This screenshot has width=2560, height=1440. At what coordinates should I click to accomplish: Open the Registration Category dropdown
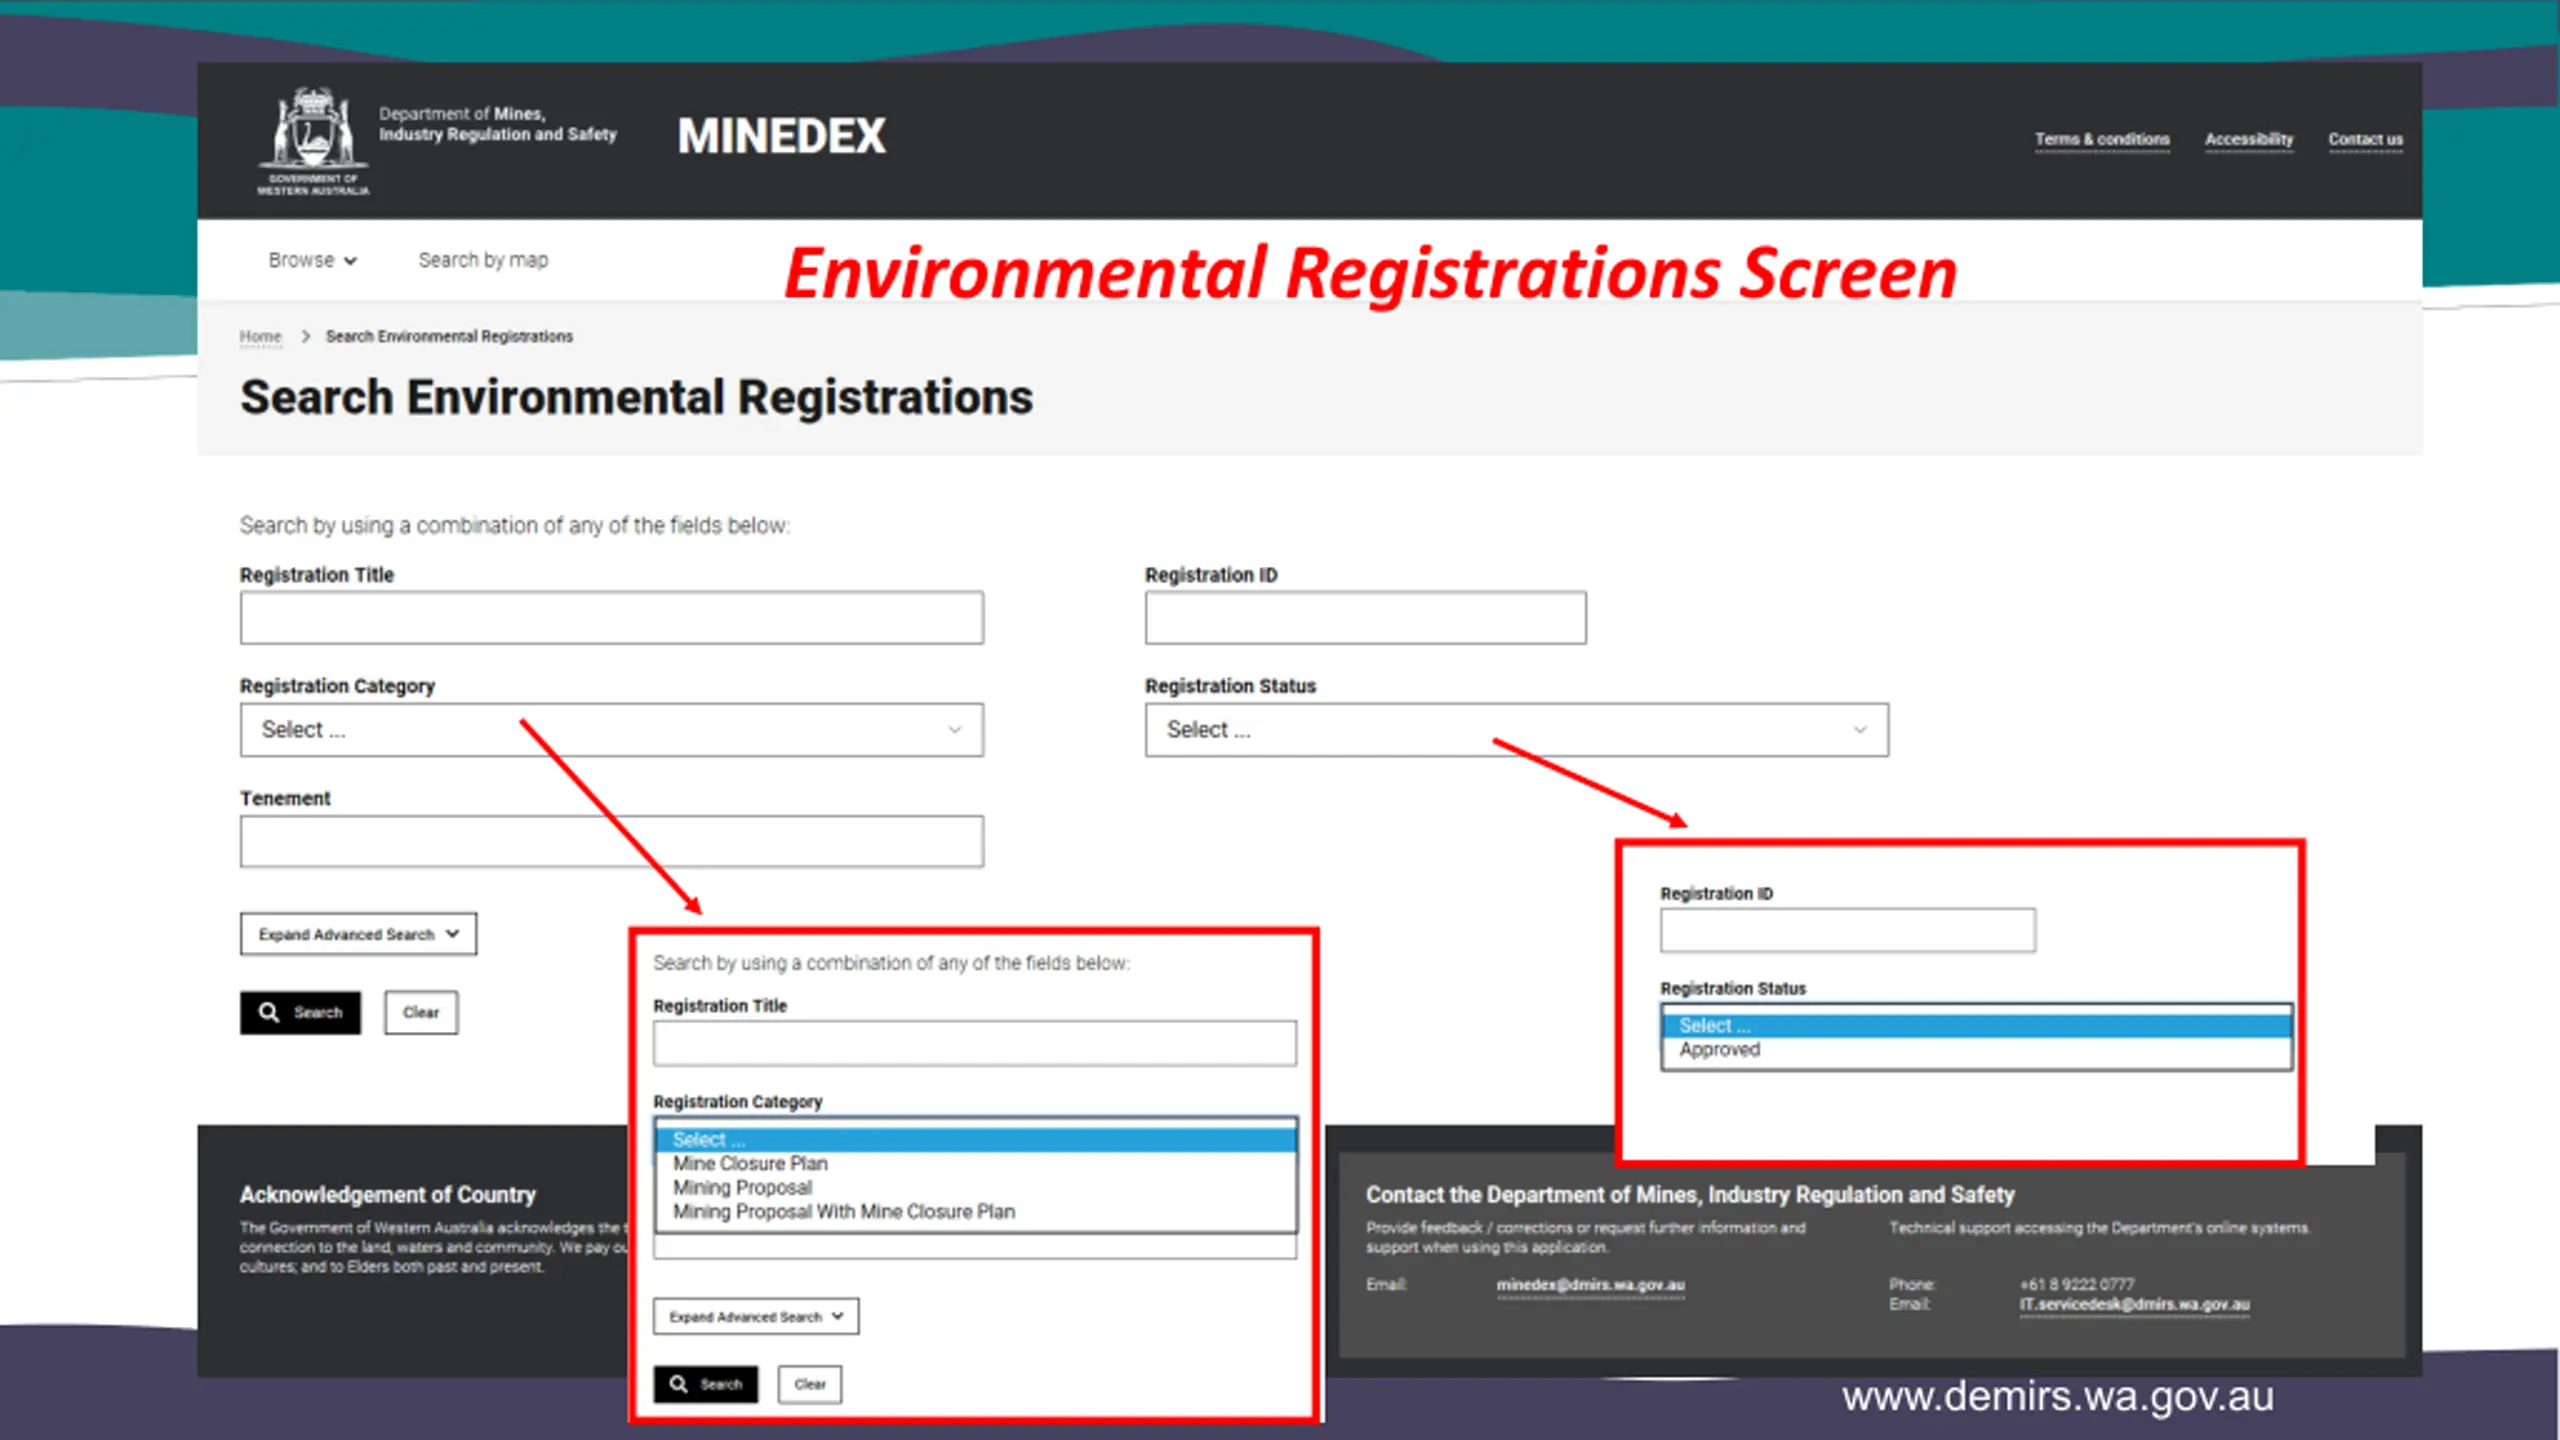click(611, 729)
